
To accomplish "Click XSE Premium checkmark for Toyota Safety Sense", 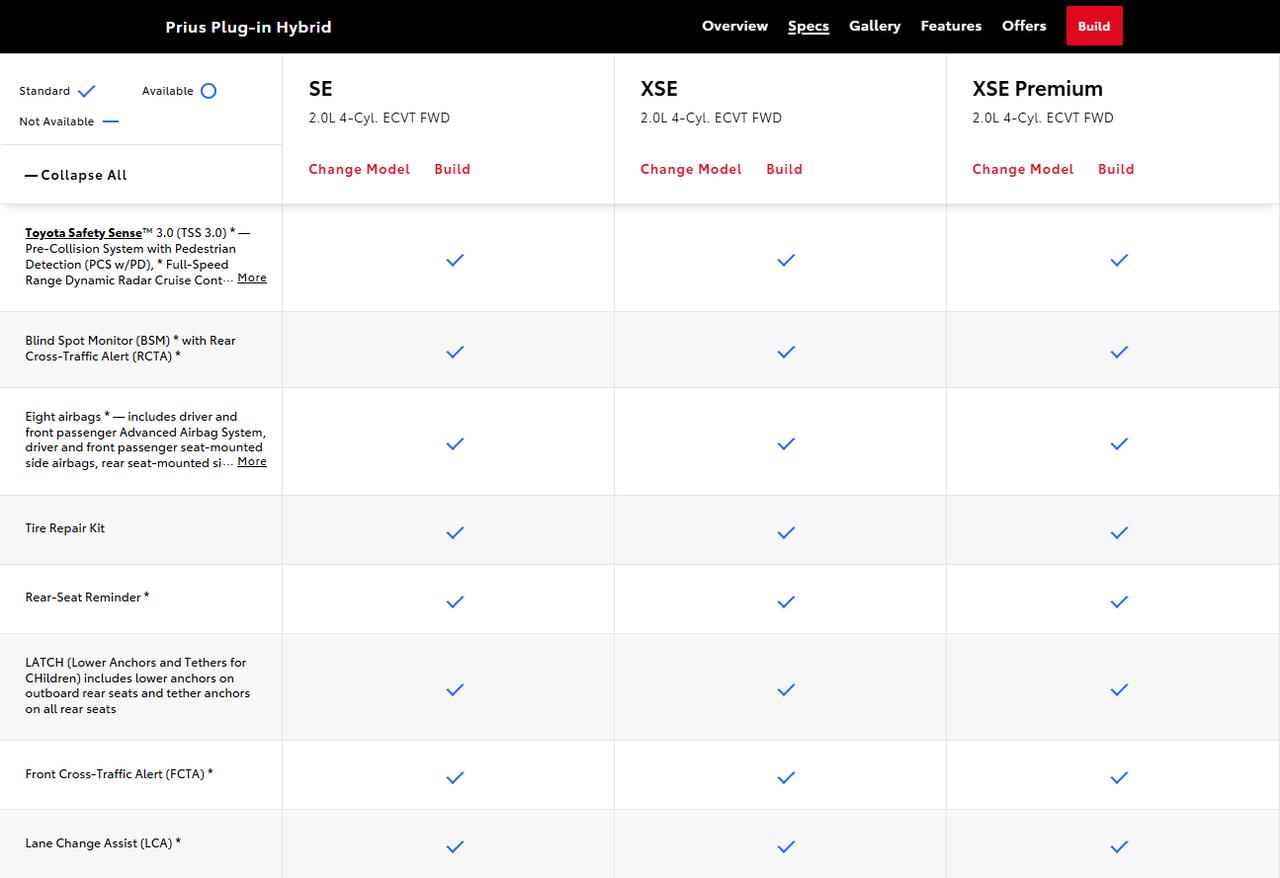I will point(1119,260).
